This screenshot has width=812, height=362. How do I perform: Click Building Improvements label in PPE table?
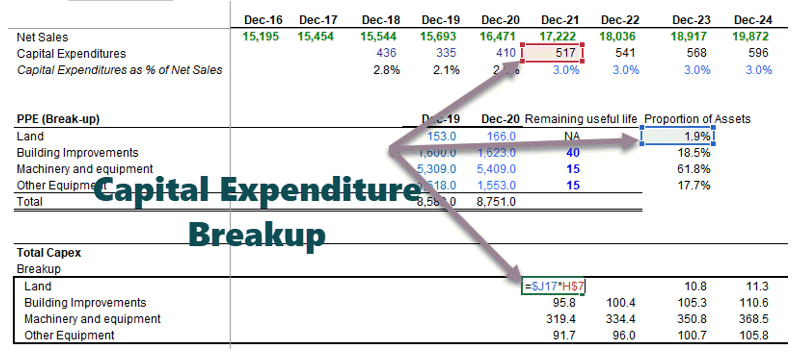pyautogui.click(x=78, y=153)
